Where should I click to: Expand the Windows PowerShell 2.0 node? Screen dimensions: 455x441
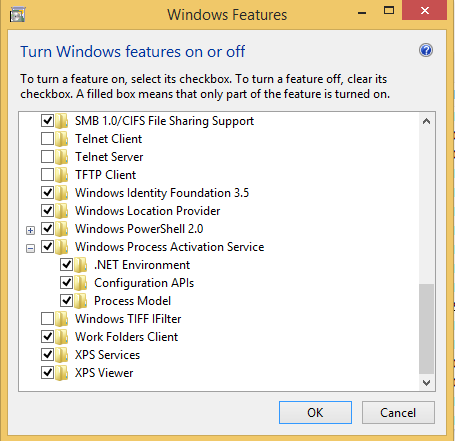click(x=30, y=230)
